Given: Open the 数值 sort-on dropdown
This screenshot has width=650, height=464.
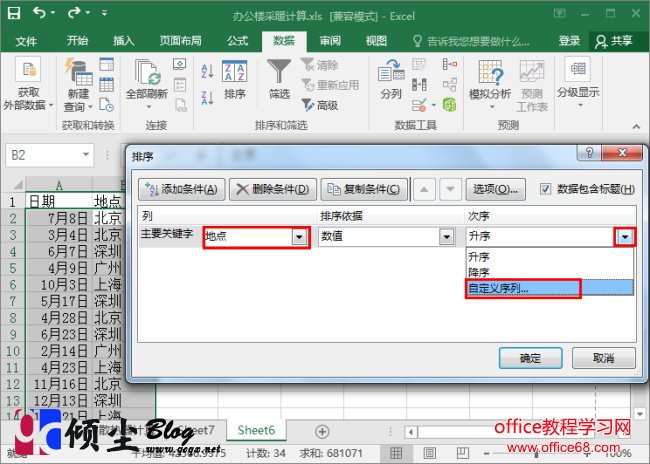Looking at the screenshot, I should pos(446,237).
